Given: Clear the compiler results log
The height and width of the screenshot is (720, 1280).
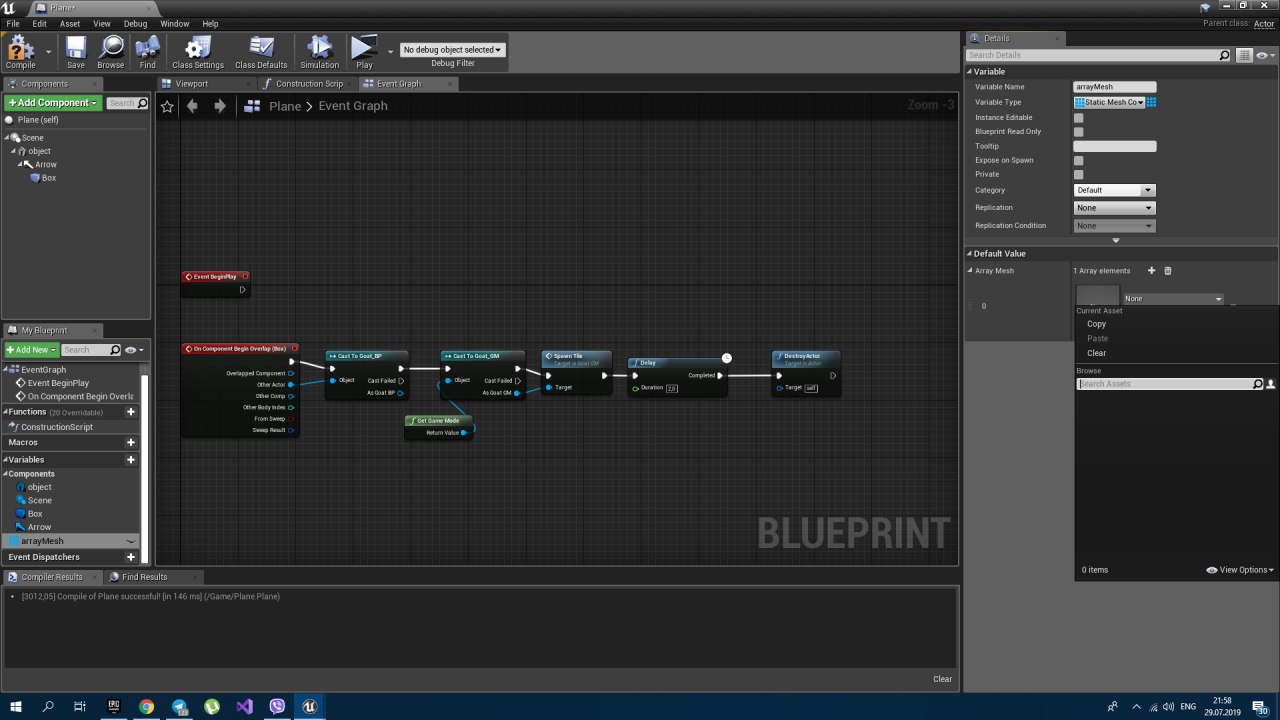Looking at the screenshot, I should tap(942, 679).
